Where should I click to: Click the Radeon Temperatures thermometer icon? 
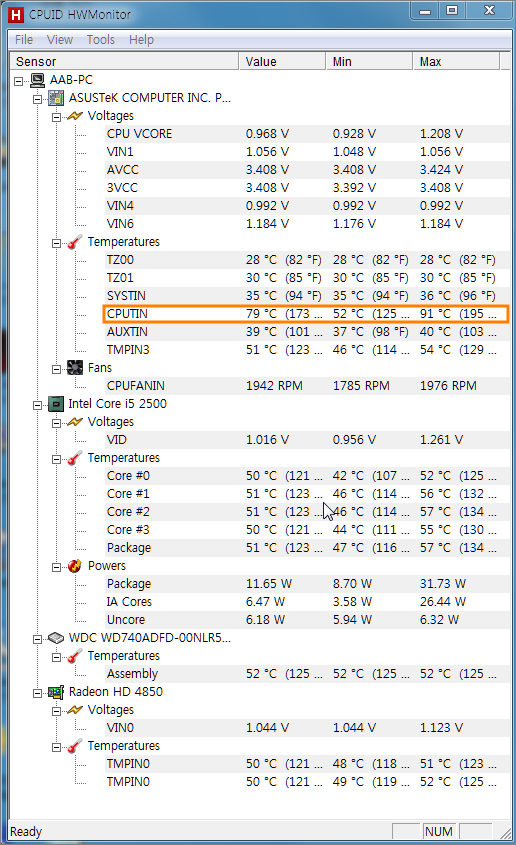[x=75, y=746]
